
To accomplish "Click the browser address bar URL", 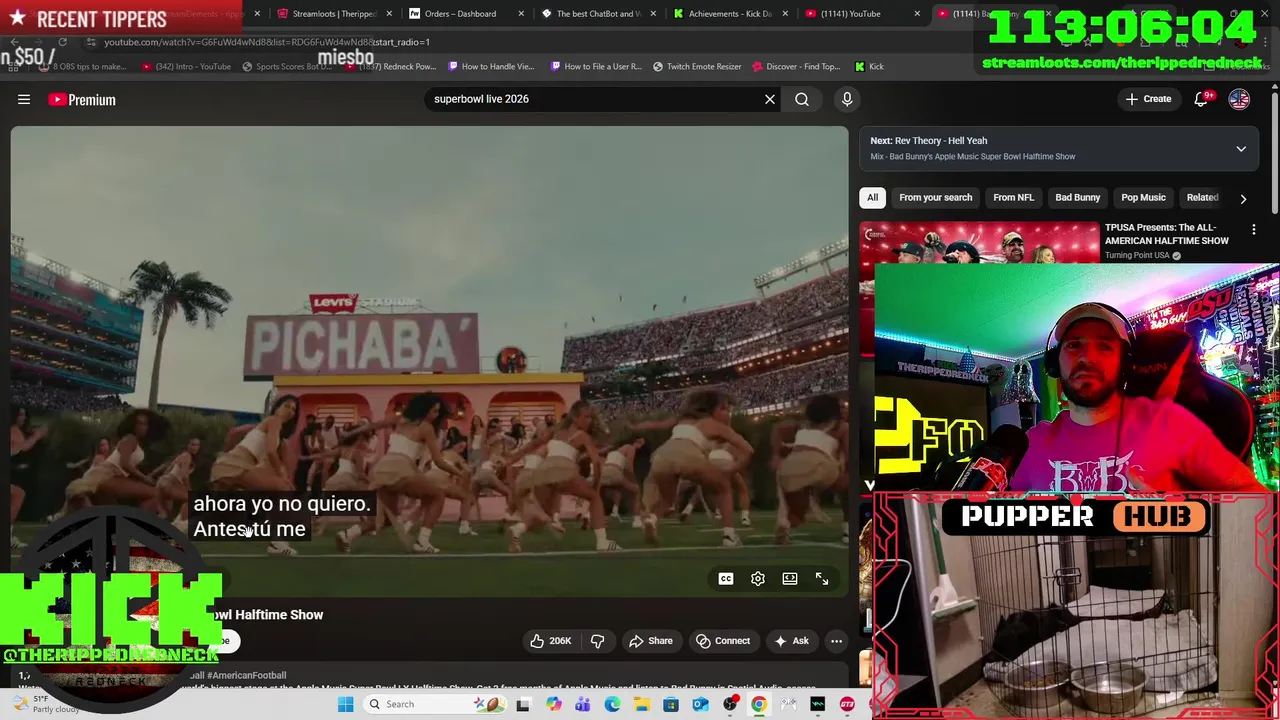I will pyautogui.click(x=267, y=42).
